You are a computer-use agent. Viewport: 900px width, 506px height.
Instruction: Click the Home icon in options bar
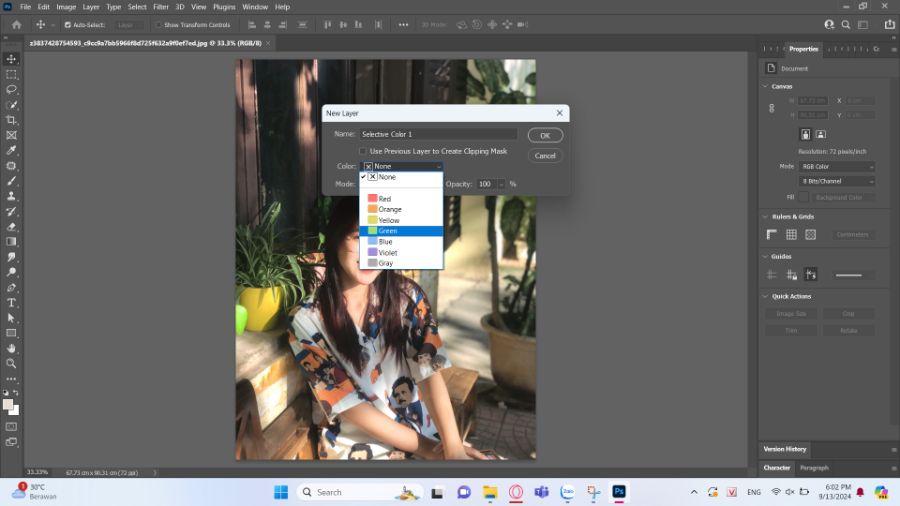(17, 25)
